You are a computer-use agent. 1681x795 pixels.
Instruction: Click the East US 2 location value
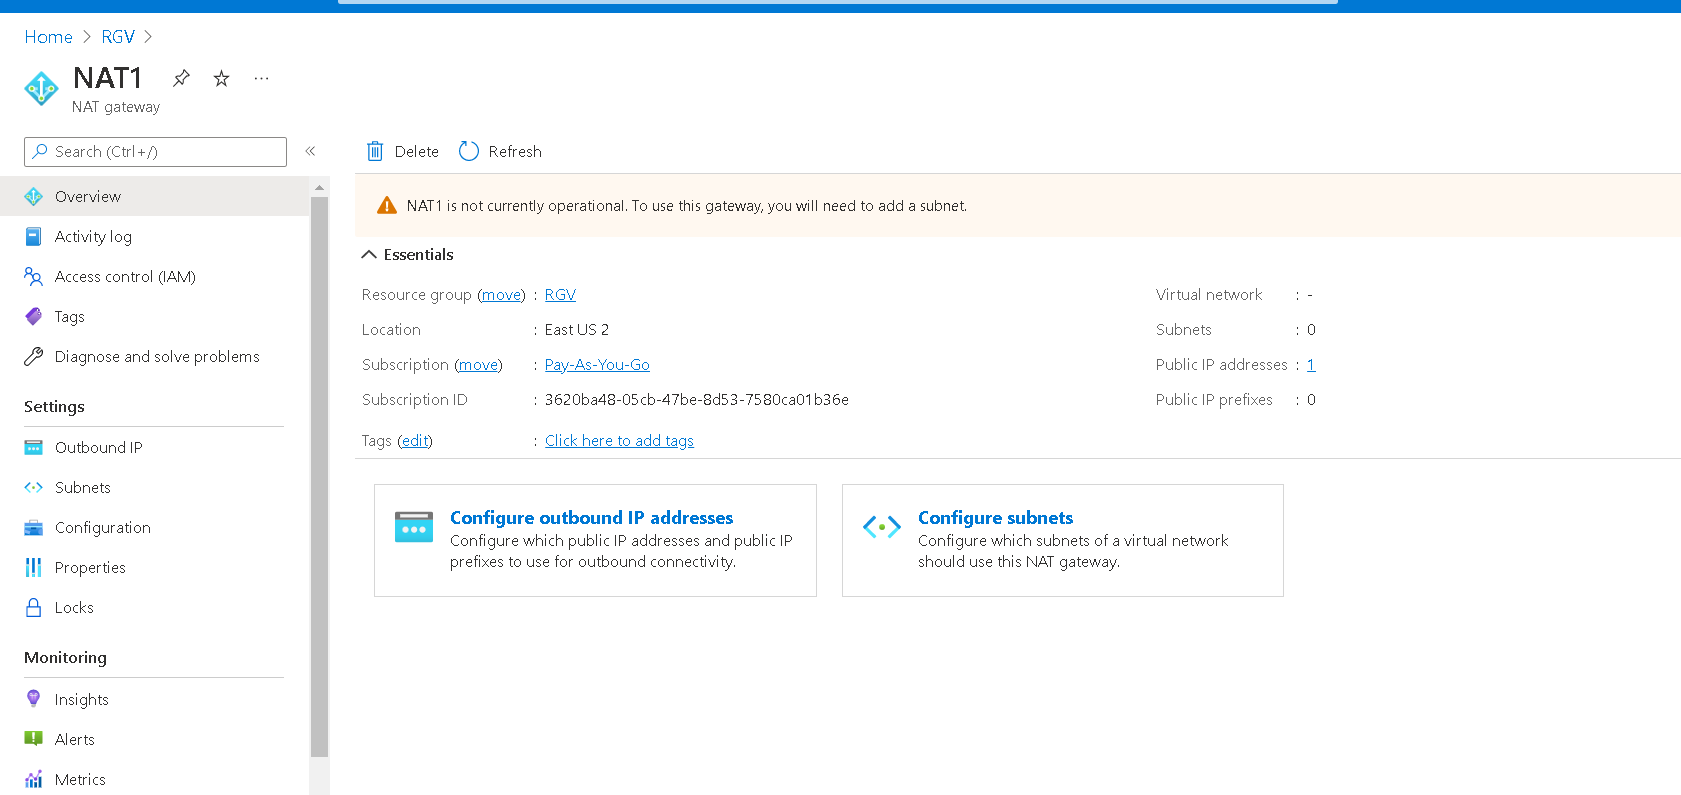coord(576,330)
